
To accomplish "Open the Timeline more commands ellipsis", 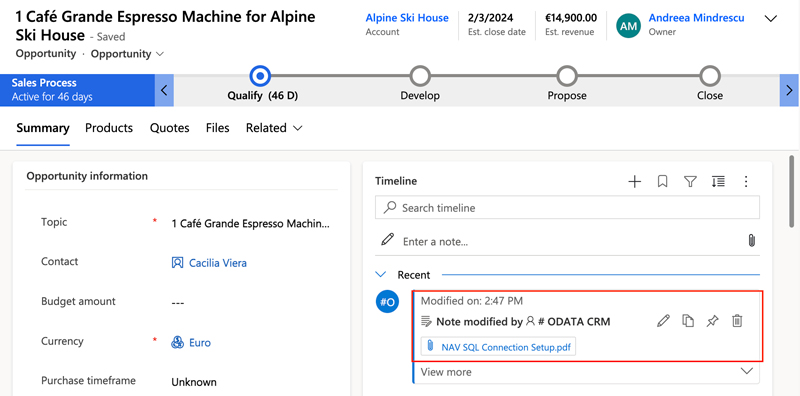I will click(746, 182).
